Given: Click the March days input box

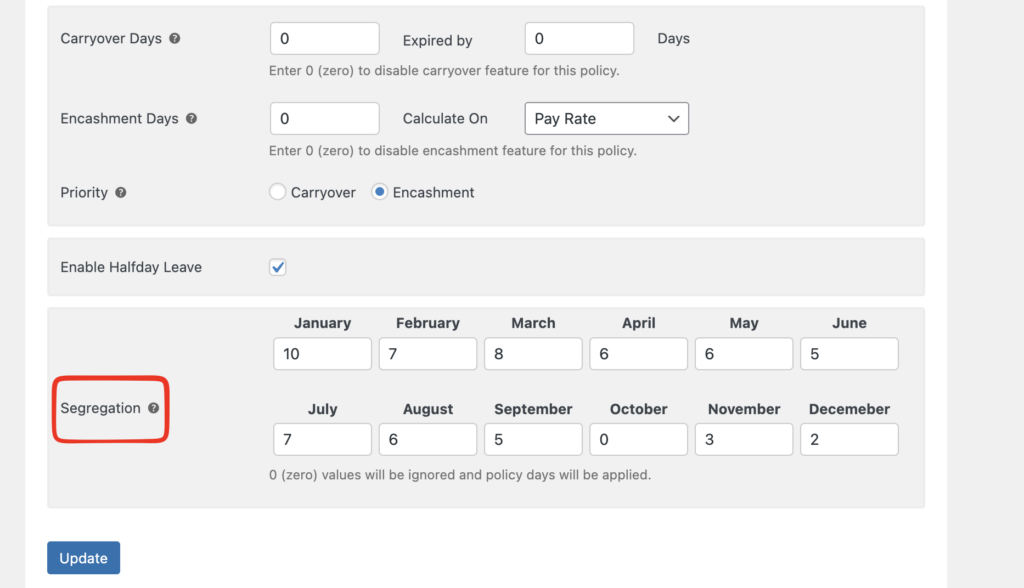Looking at the screenshot, I should (x=533, y=354).
